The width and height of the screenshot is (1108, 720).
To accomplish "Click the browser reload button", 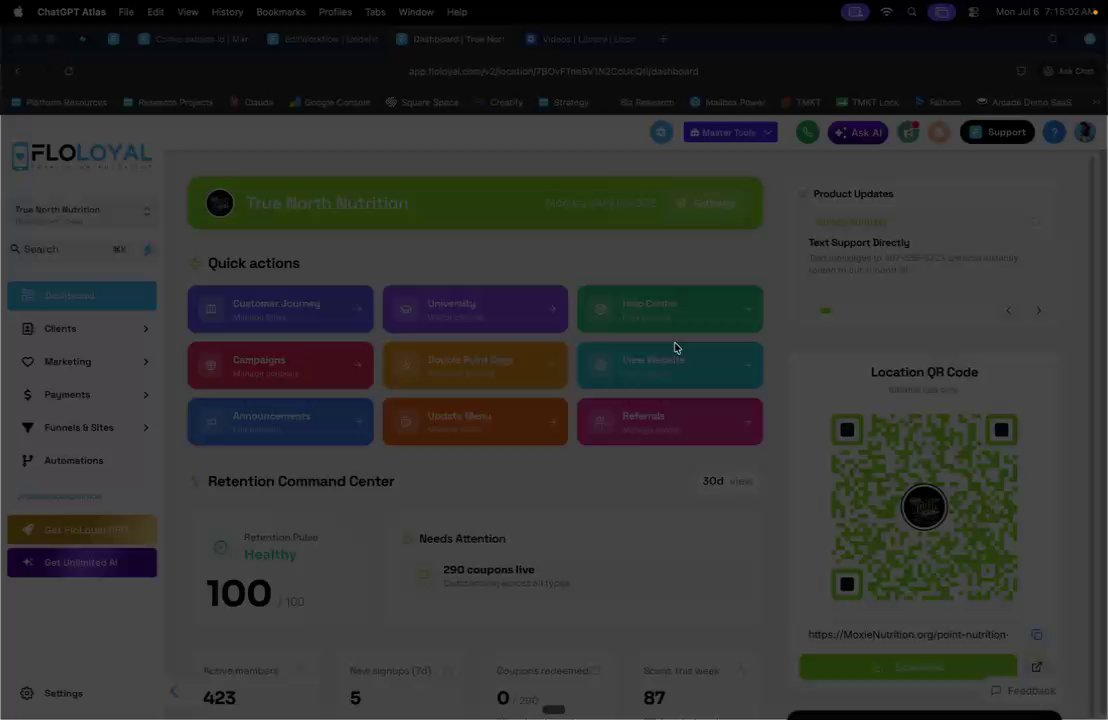I will (x=69, y=71).
